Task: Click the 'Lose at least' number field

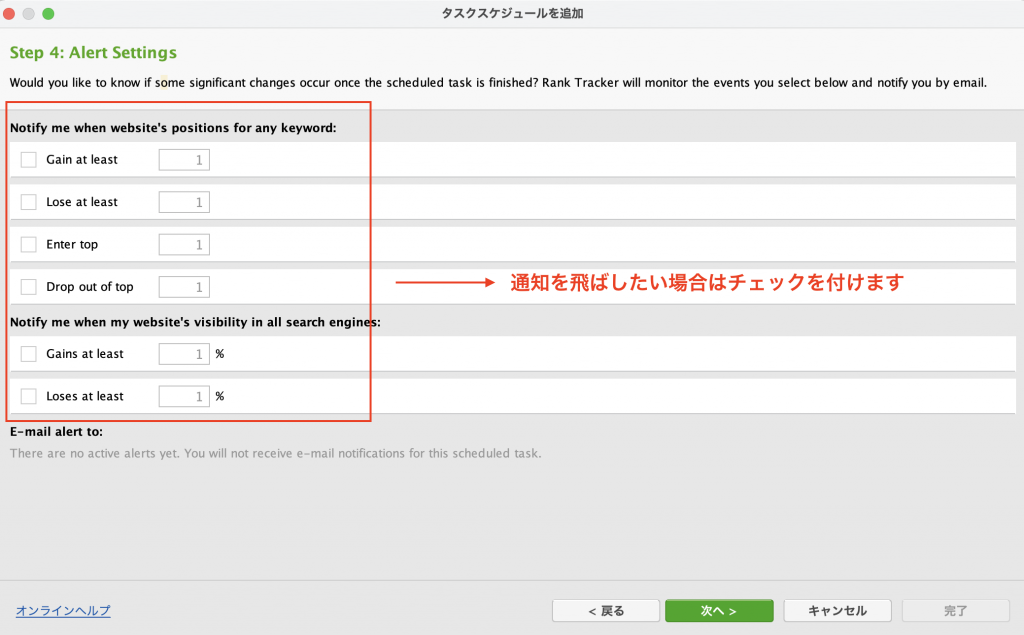Action: (x=184, y=202)
